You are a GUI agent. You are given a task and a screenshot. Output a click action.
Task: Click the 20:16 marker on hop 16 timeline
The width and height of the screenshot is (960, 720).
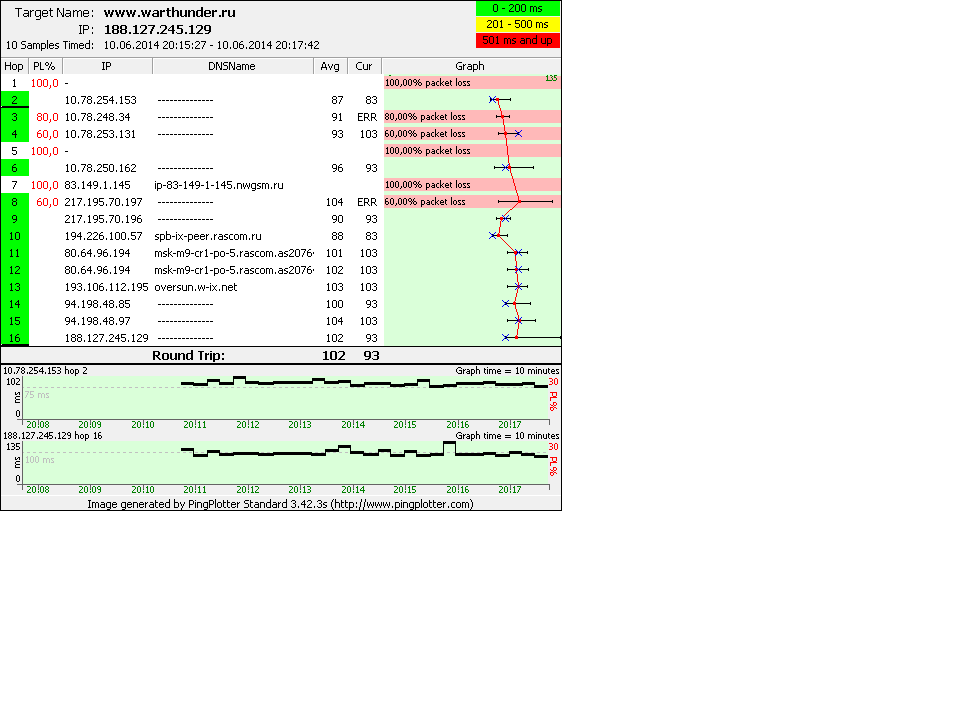[x=457, y=490]
